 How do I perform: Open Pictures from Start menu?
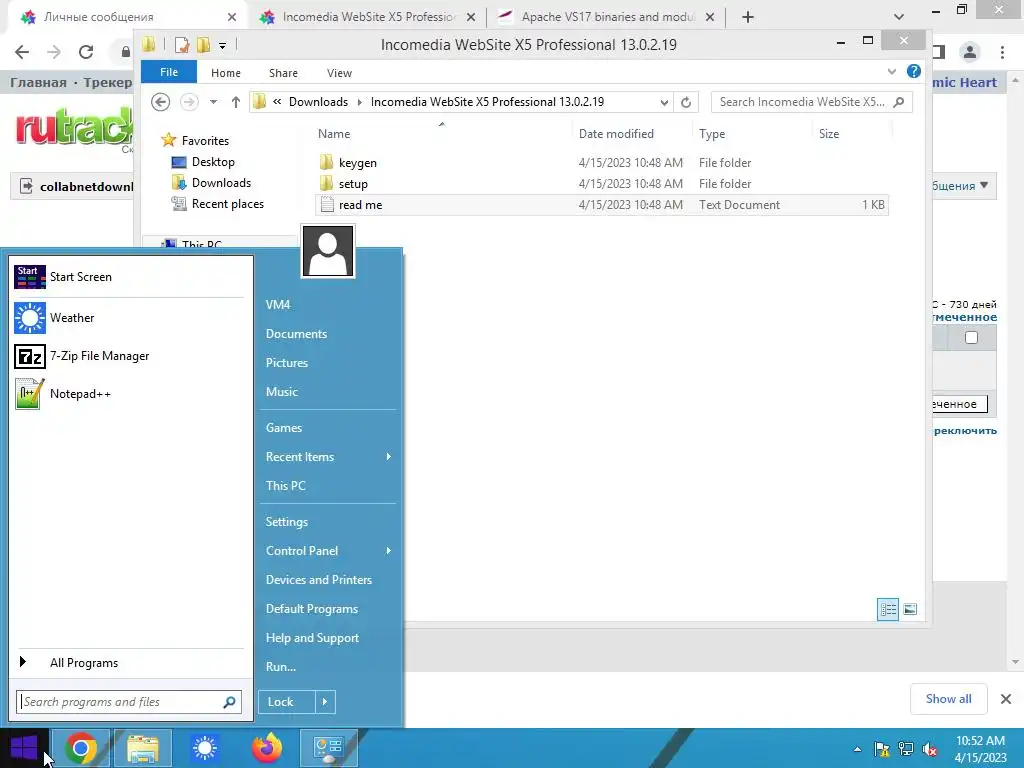pos(287,362)
